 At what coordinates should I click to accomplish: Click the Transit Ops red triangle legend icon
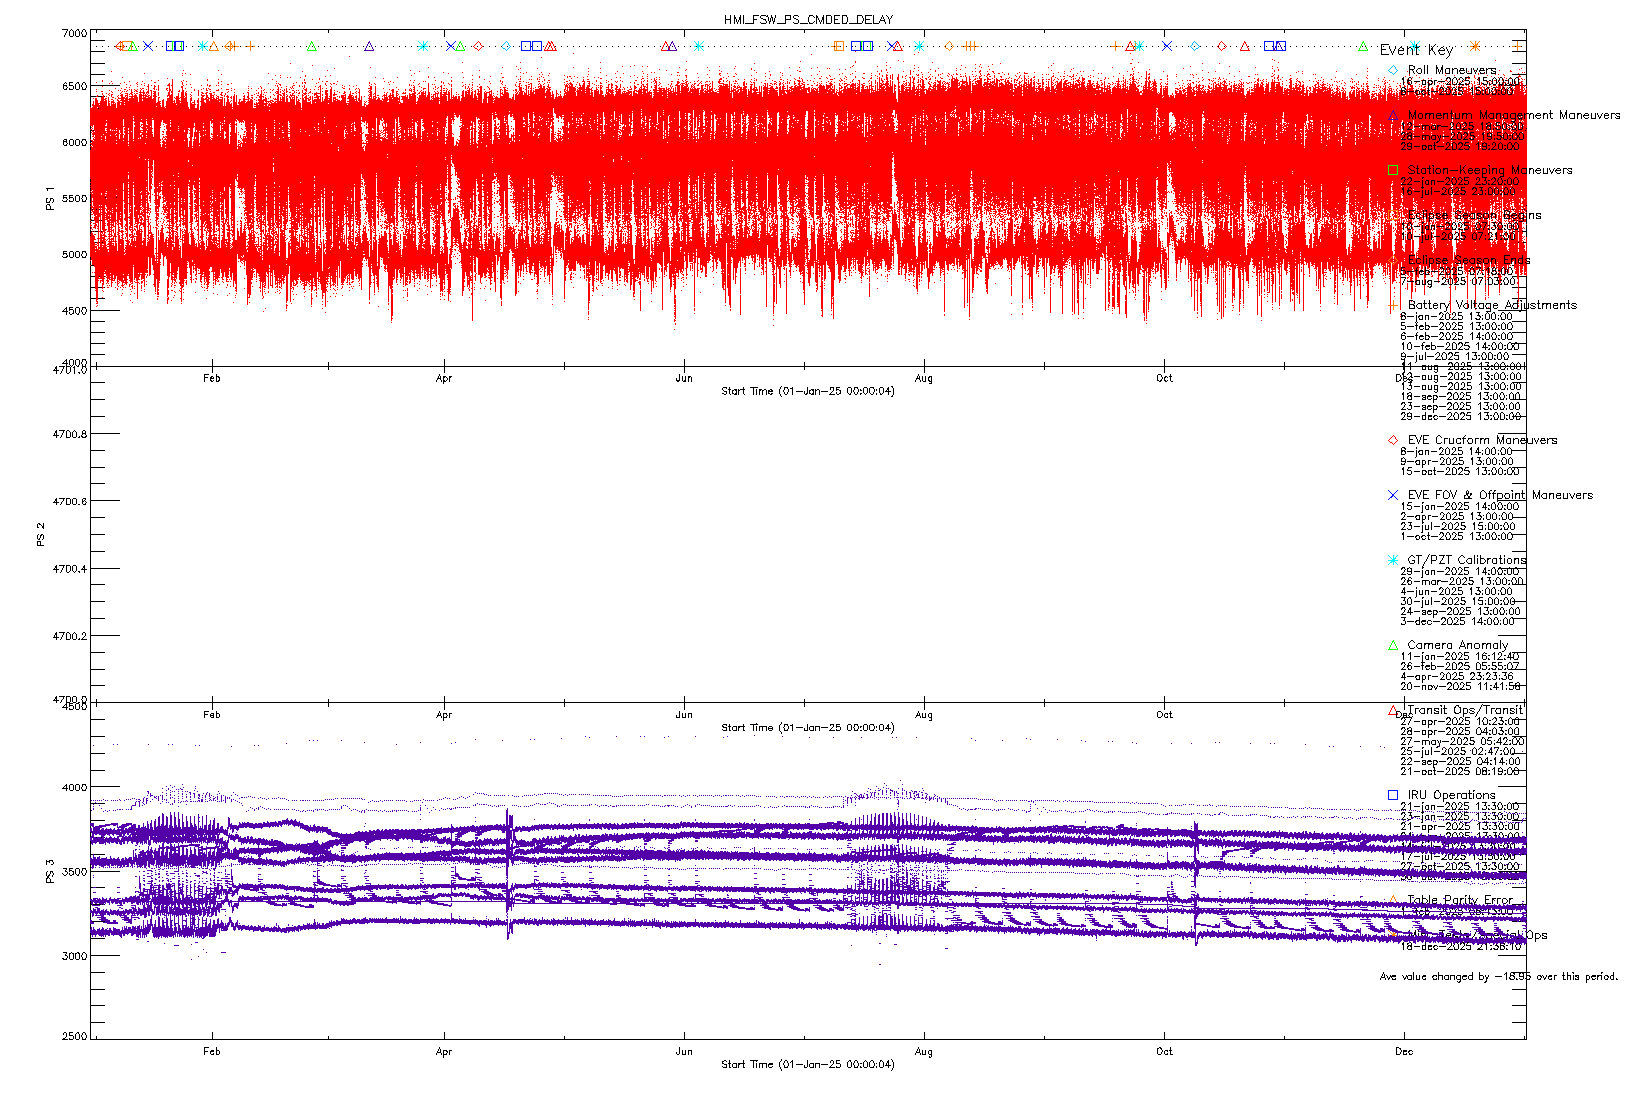1393,710
